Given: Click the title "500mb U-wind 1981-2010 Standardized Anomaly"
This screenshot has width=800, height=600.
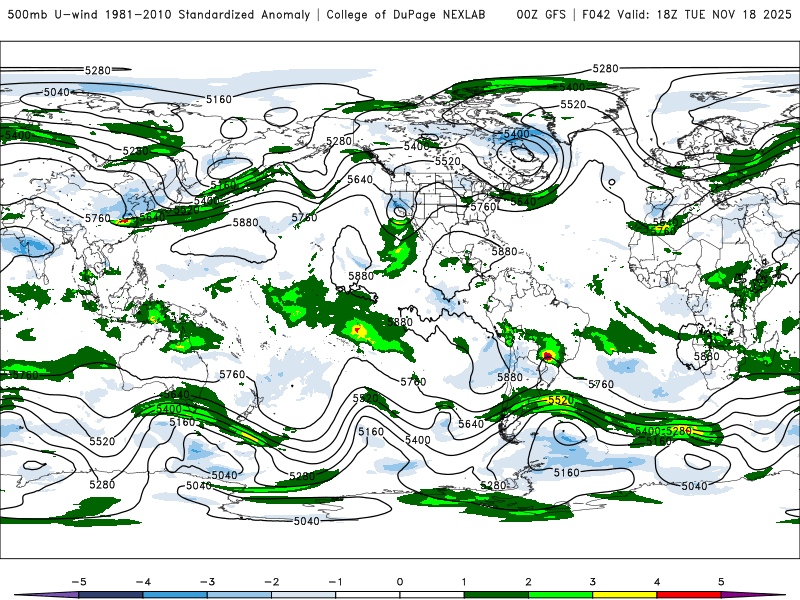Looking at the screenshot, I should click(158, 14).
